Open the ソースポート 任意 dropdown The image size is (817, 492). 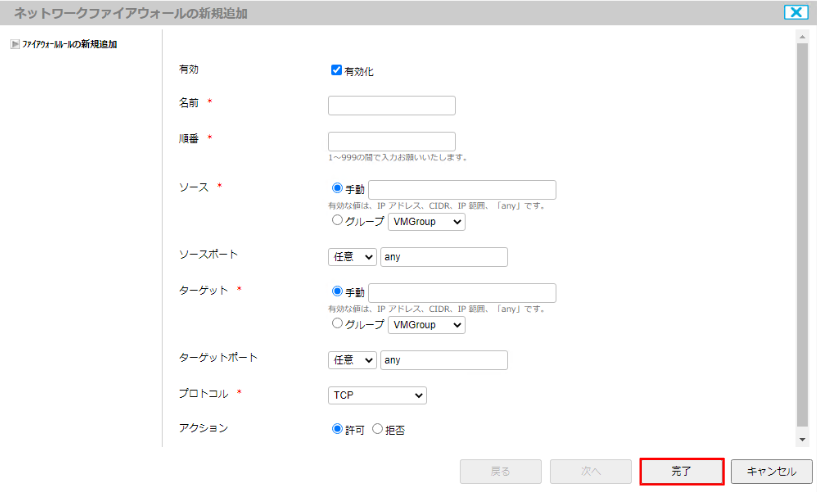click(x=352, y=257)
